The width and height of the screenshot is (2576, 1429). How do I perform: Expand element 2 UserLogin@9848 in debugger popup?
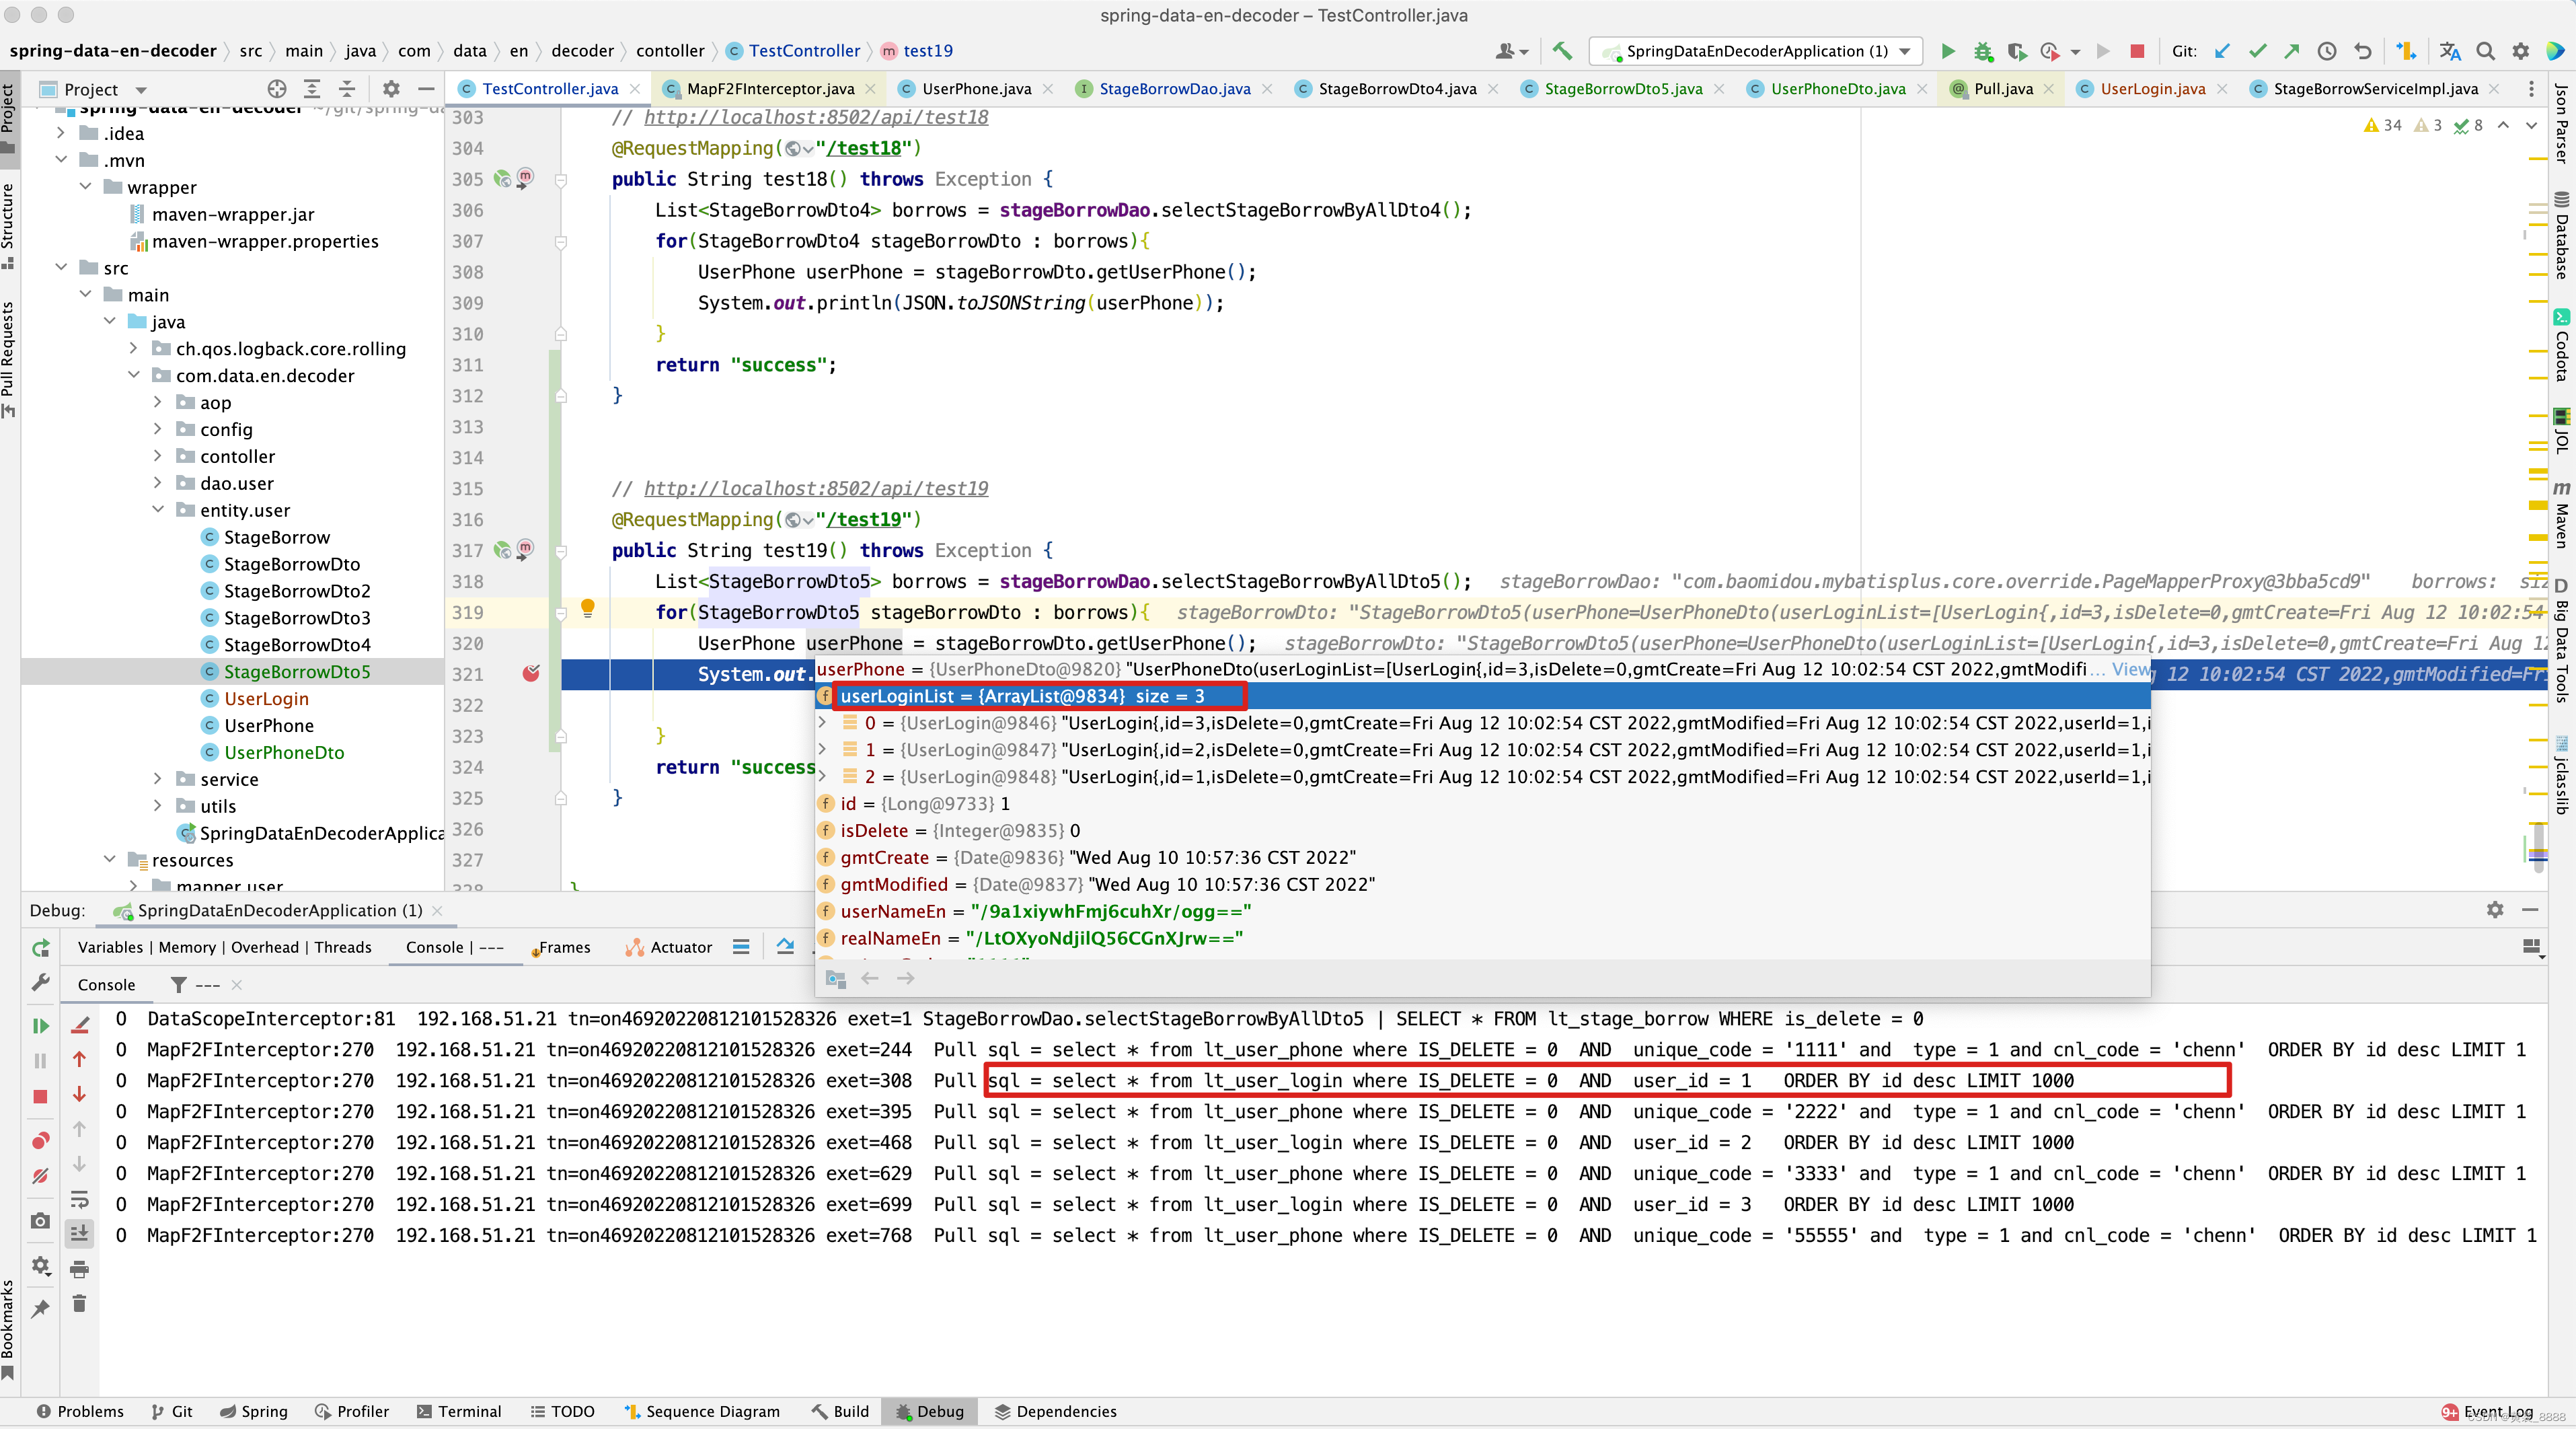(x=823, y=776)
